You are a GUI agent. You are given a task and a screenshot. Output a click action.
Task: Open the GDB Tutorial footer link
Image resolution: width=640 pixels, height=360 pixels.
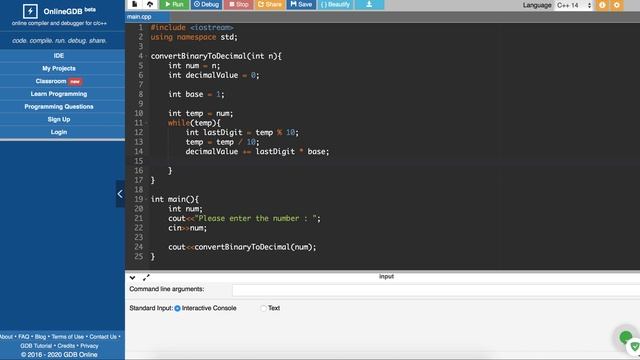(36, 346)
